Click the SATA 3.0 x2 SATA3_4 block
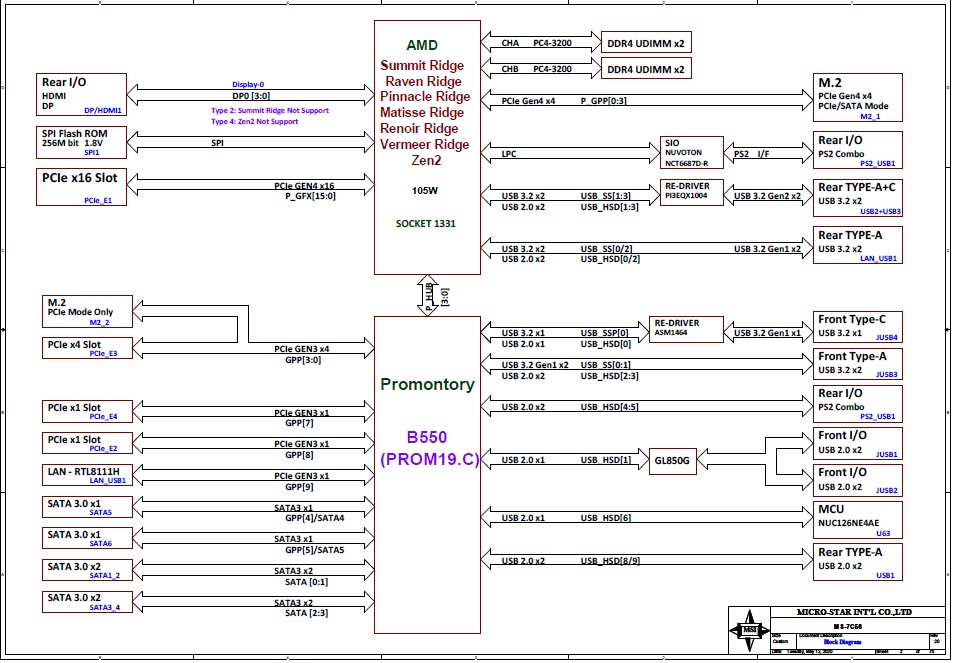953x663 pixels. (x=82, y=601)
